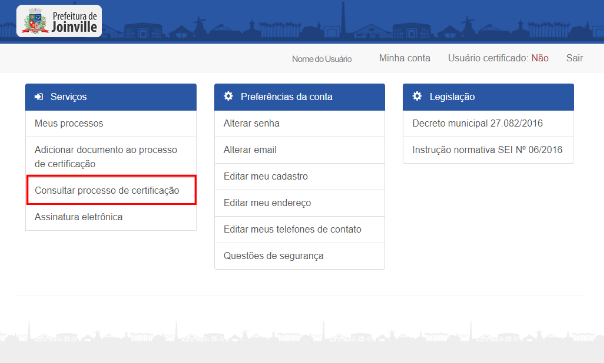Viewport: 604px width, 363px height.
Task: Open Consultar processo de certificação
Action: pos(111,190)
